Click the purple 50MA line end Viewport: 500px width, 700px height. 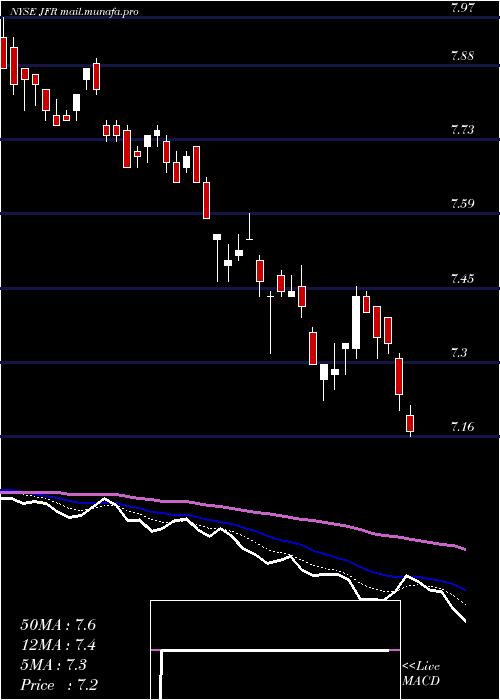click(x=464, y=549)
